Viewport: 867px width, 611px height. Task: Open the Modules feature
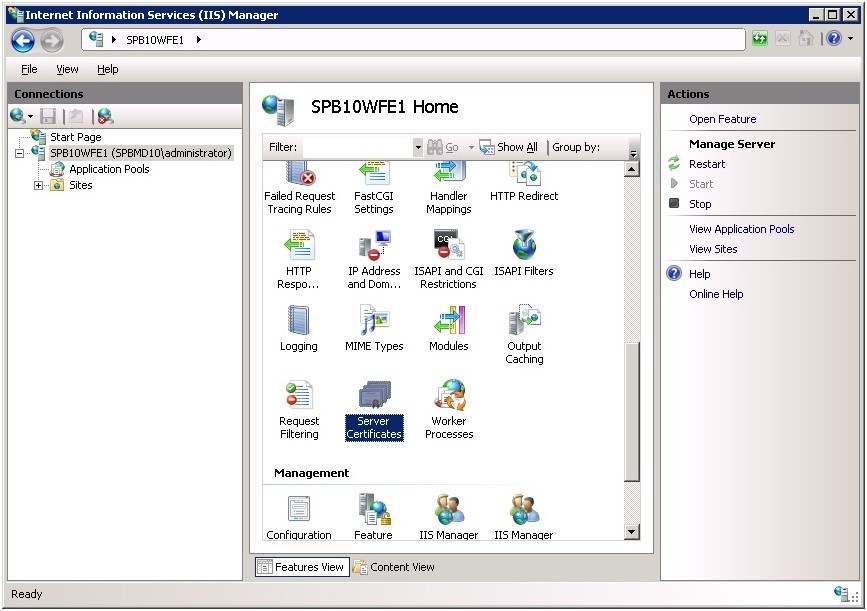tap(448, 328)
